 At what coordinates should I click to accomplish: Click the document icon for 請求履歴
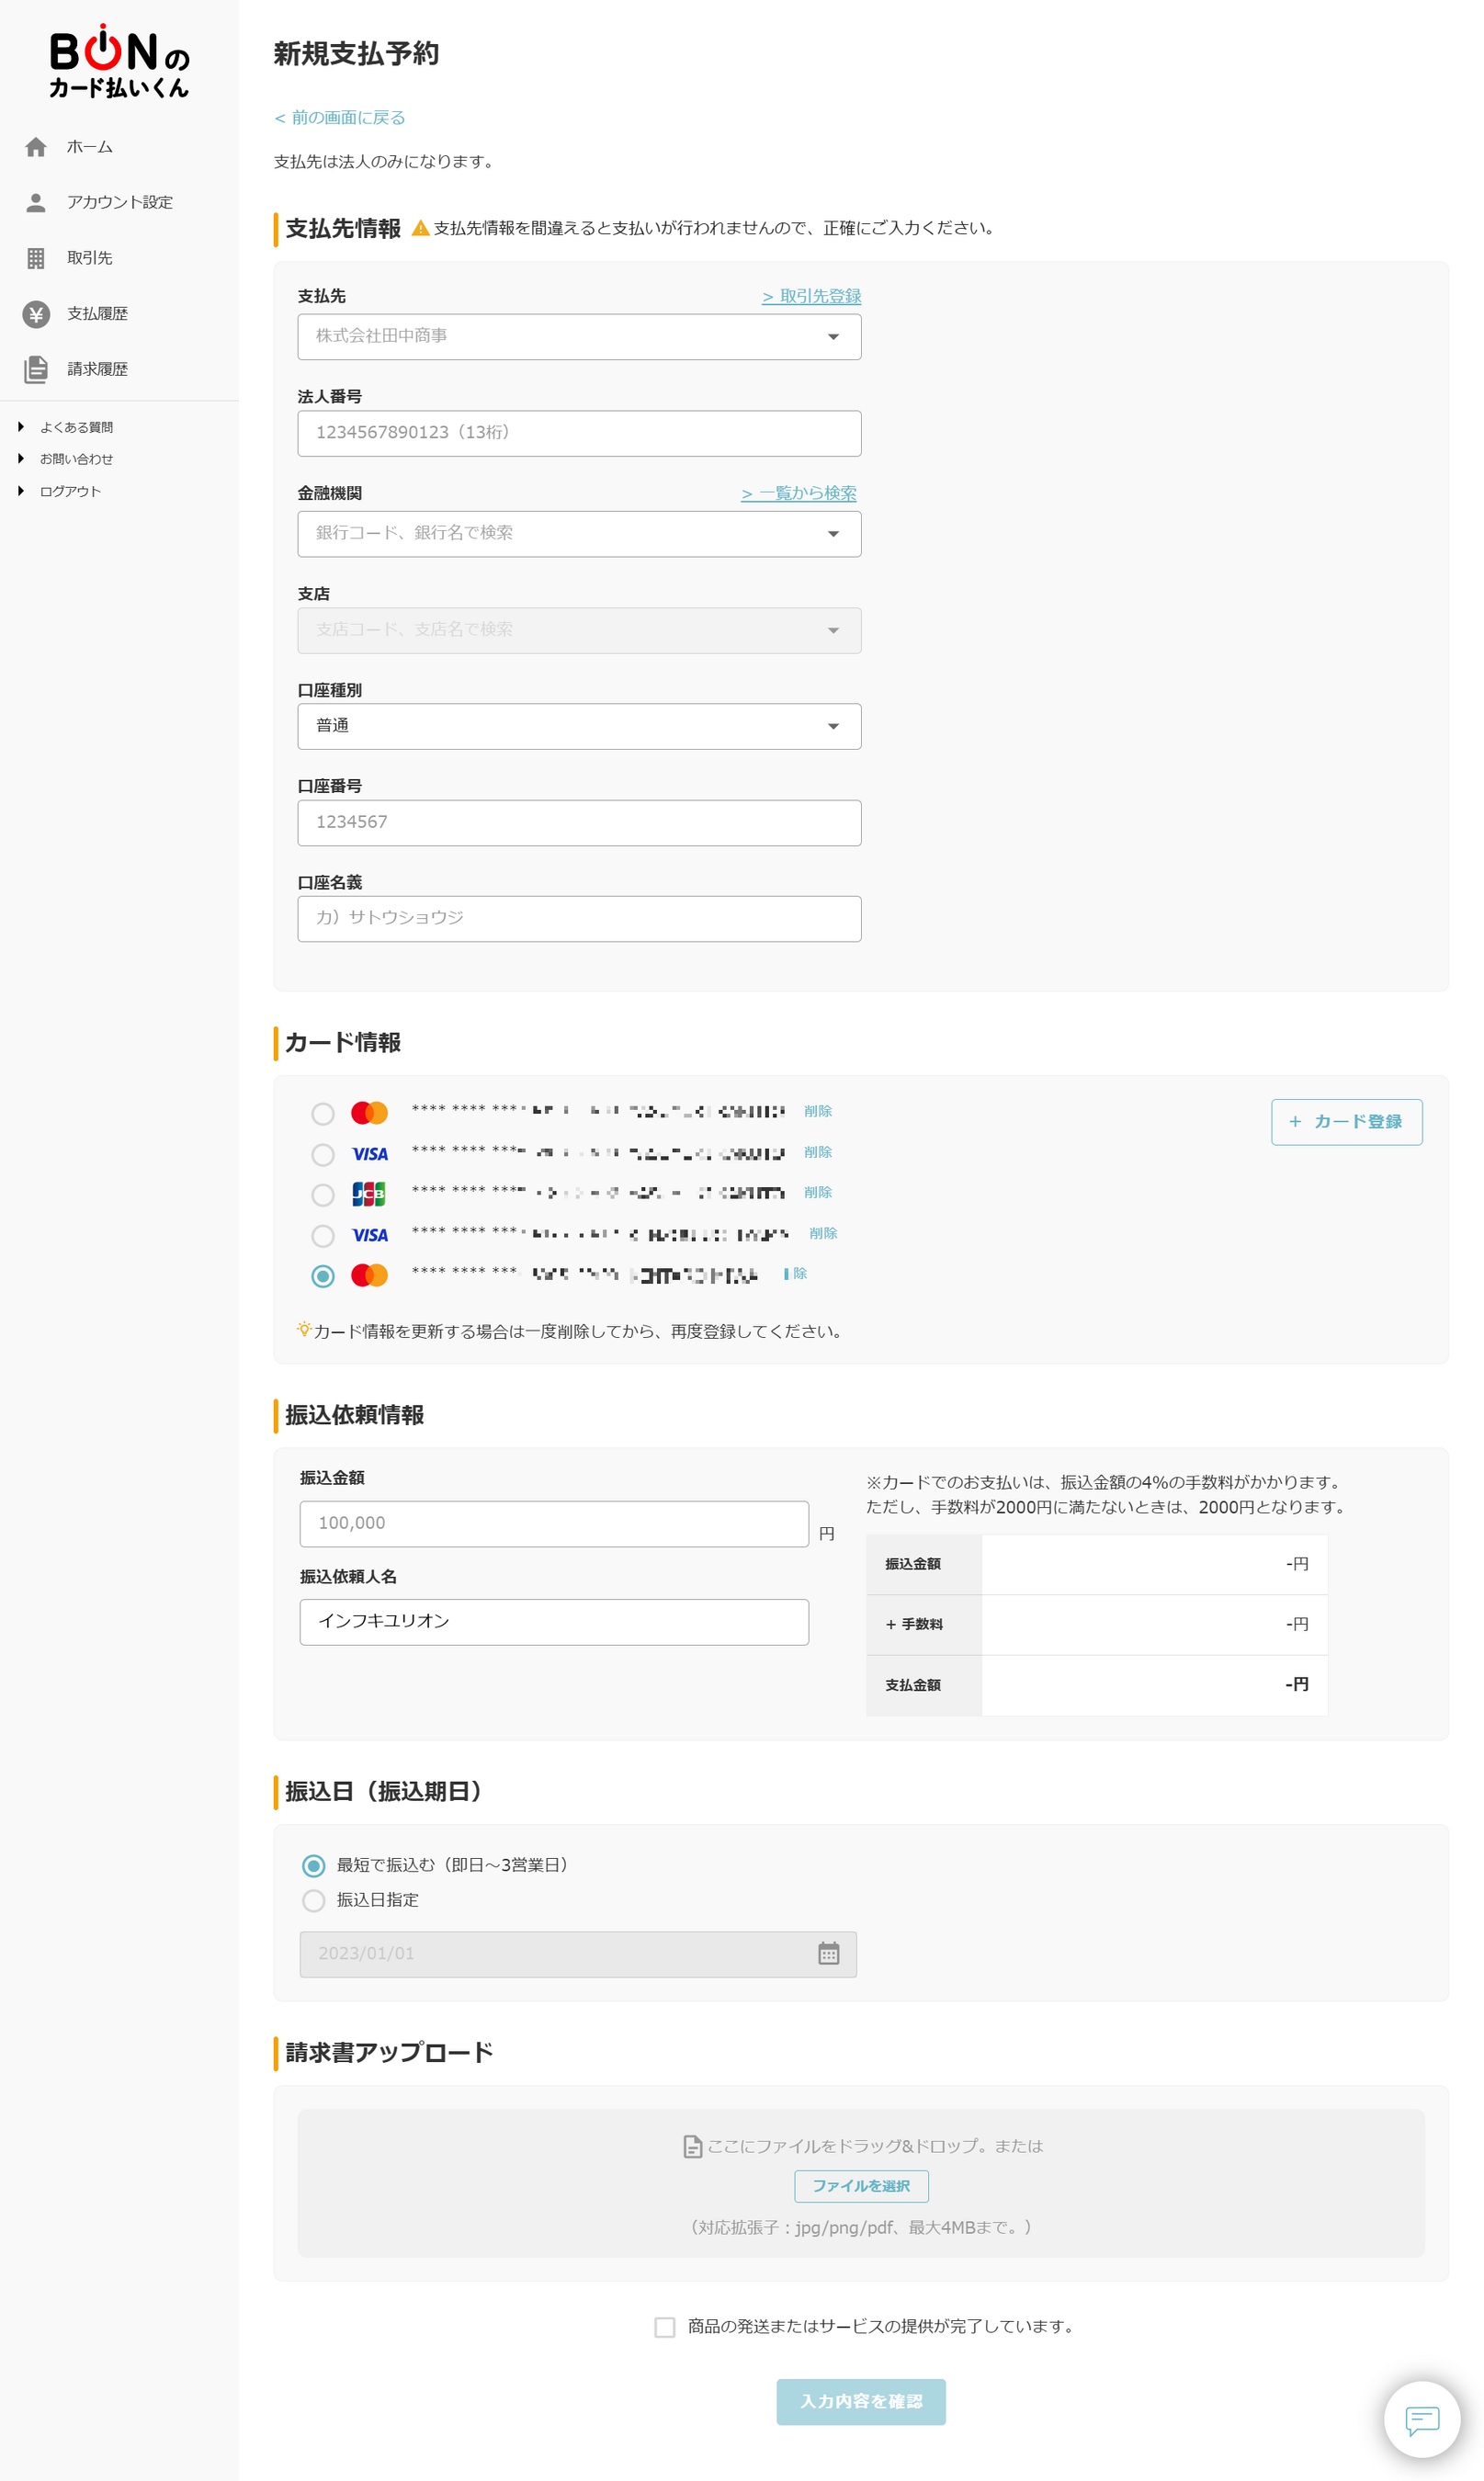click(x=36, y=370)
